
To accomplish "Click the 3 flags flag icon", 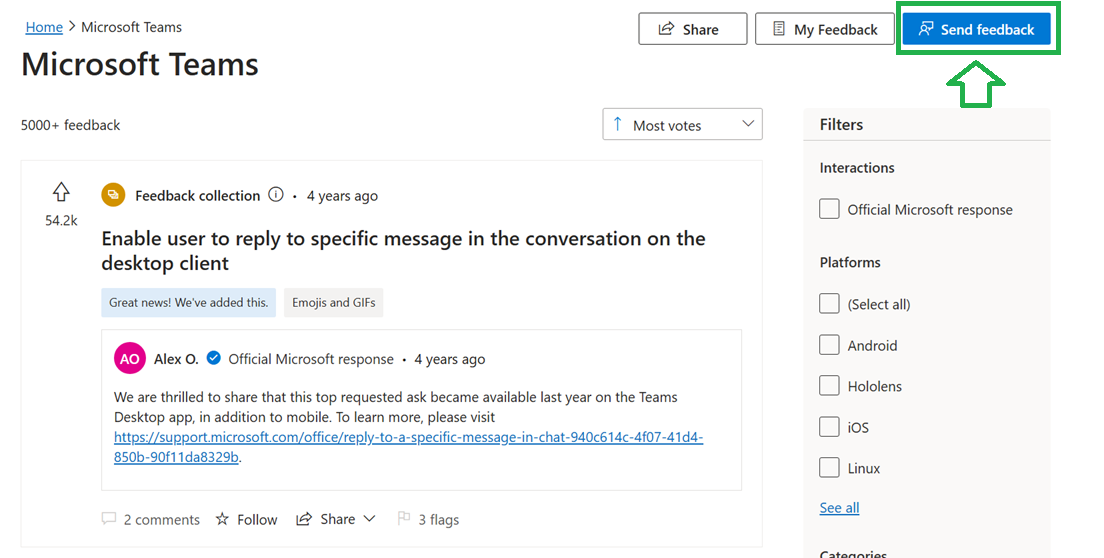I will coord(403,519).
